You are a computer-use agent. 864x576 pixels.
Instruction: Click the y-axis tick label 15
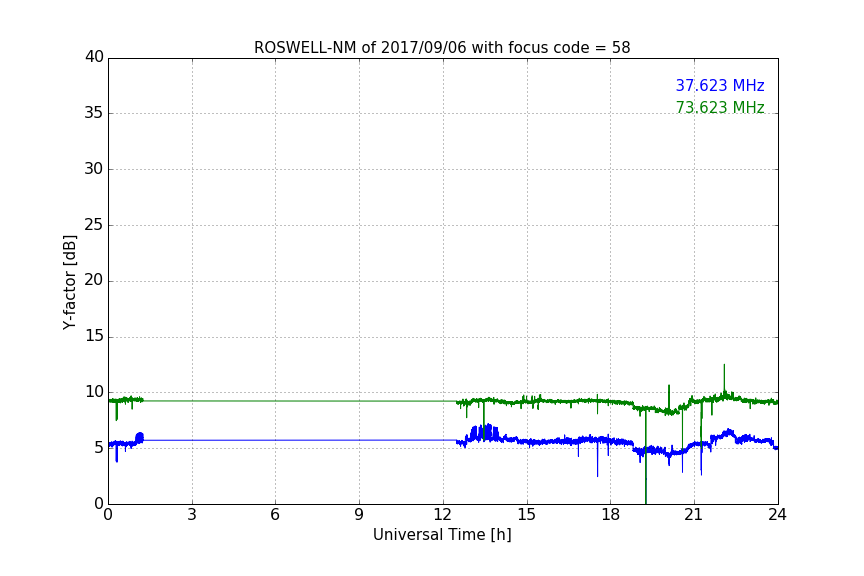click(94, 336)
